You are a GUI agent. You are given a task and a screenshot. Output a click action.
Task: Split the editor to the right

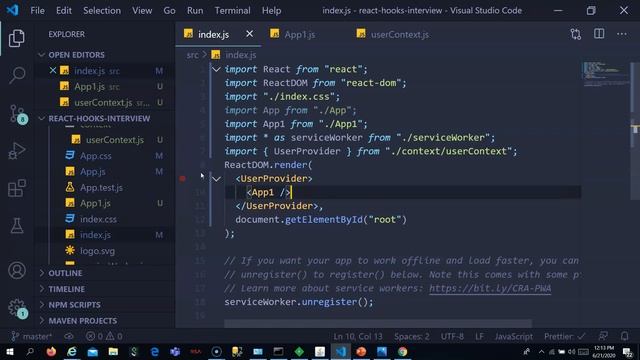[x=599, y=34]
